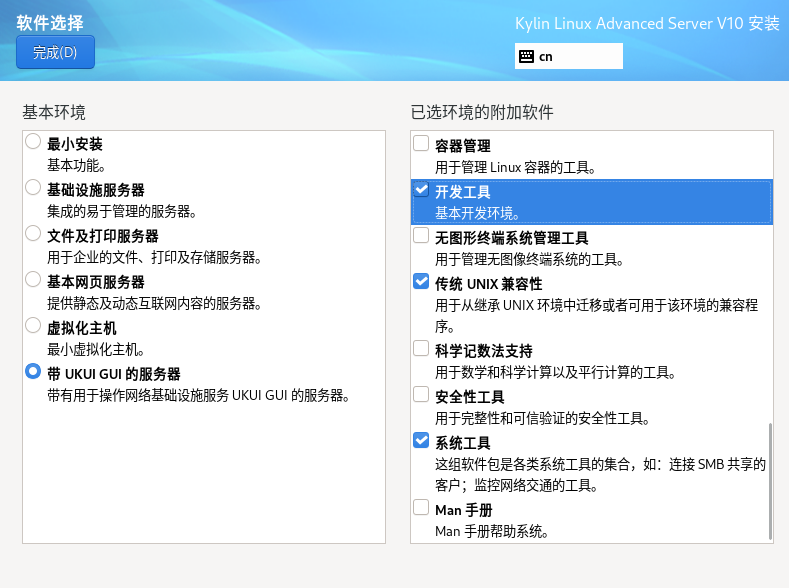The height and width of the screenshot is (588, 789).
Task: Click description 用于完整性和可信验证的安全性工具。
Action: (x=543, y=418)
